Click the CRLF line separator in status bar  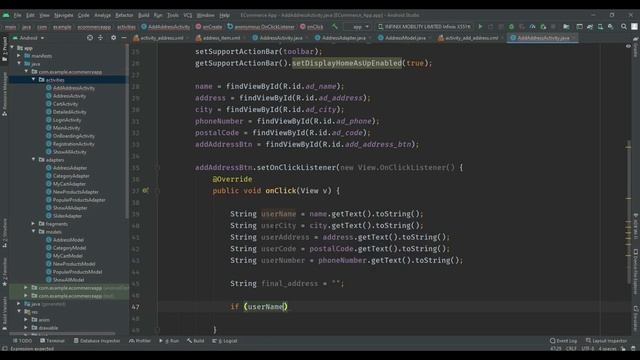point(571,349)
